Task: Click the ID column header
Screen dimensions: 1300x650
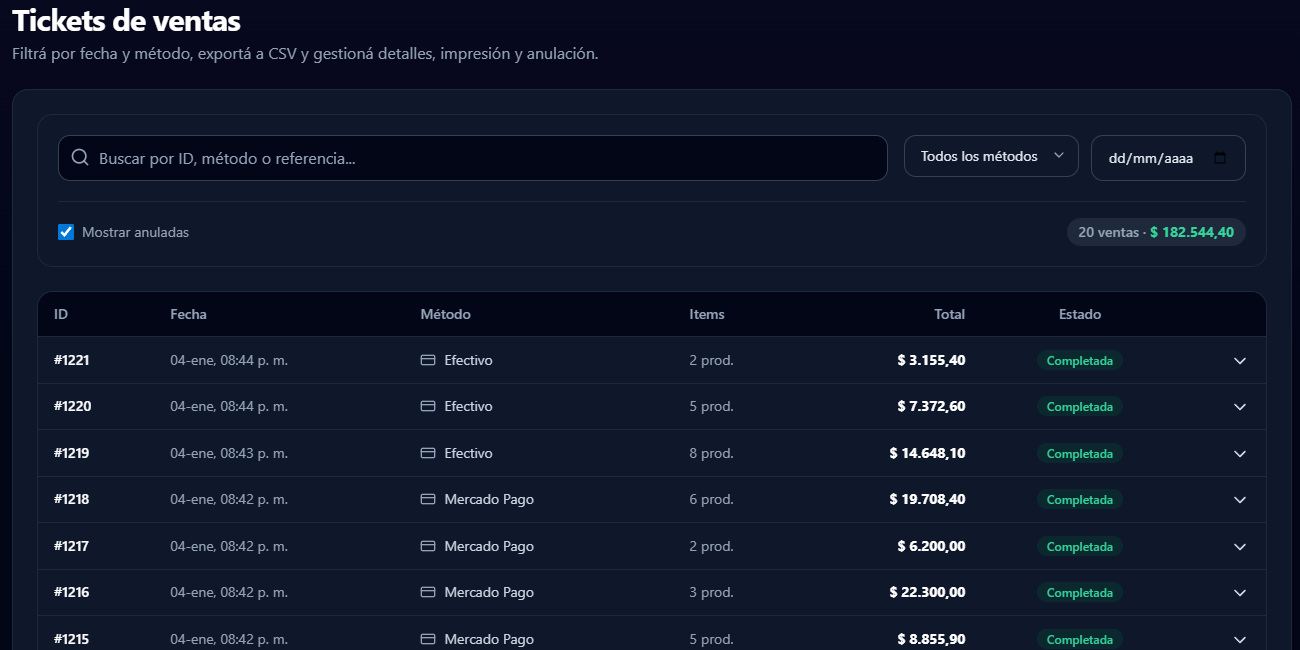Action: click(61, 314)
